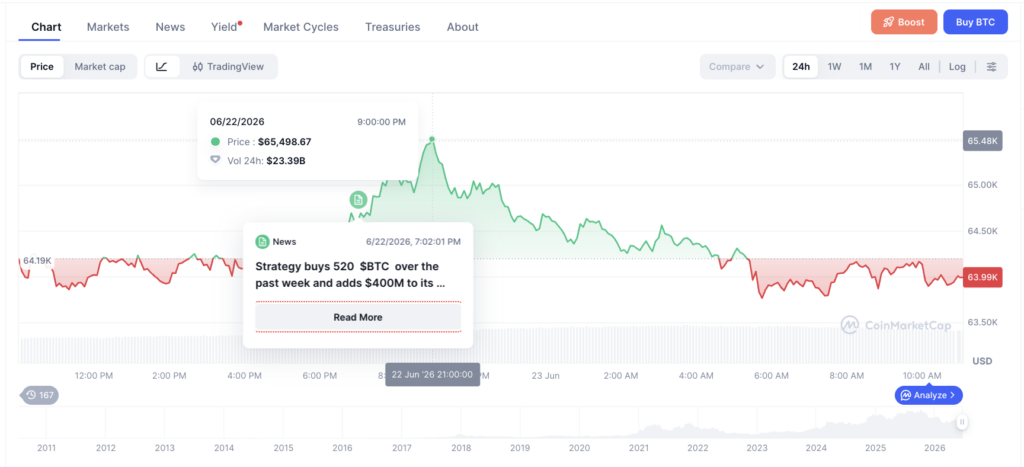Switch to TradingView candlestick view
The height and width of the screenshot is (467, 1024).
[229, 67]
